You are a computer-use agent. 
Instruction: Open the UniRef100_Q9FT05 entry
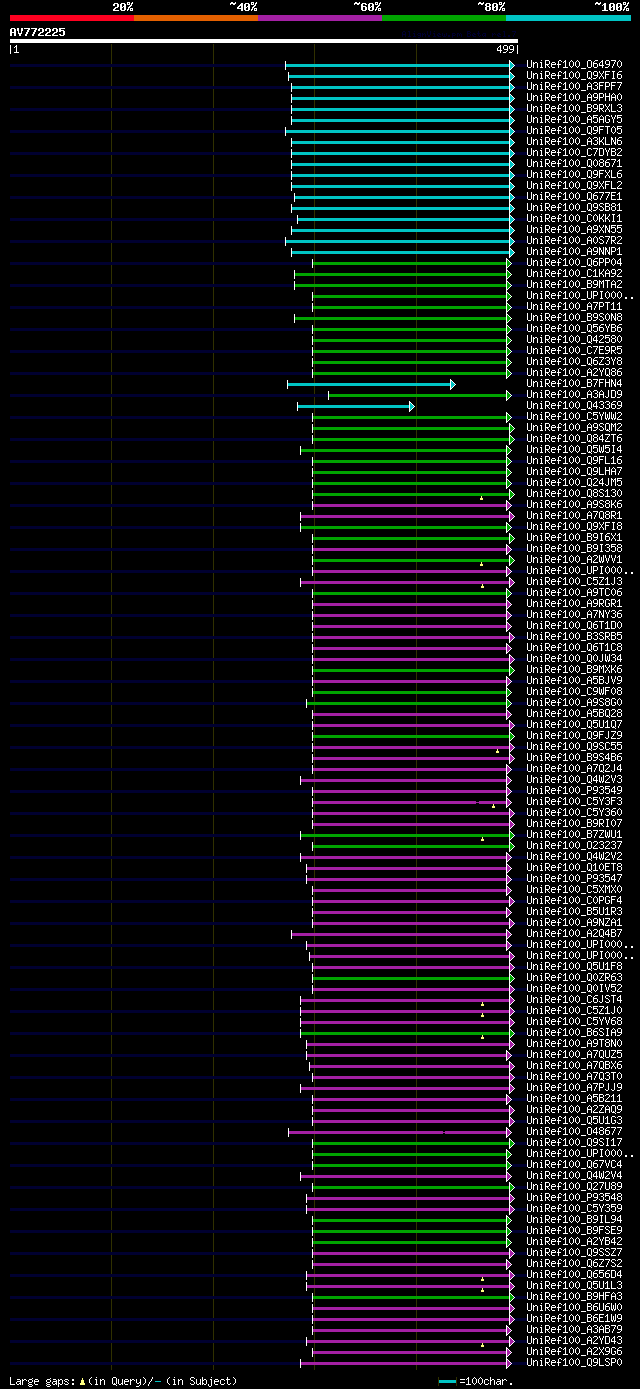click(x=574, y=131)
